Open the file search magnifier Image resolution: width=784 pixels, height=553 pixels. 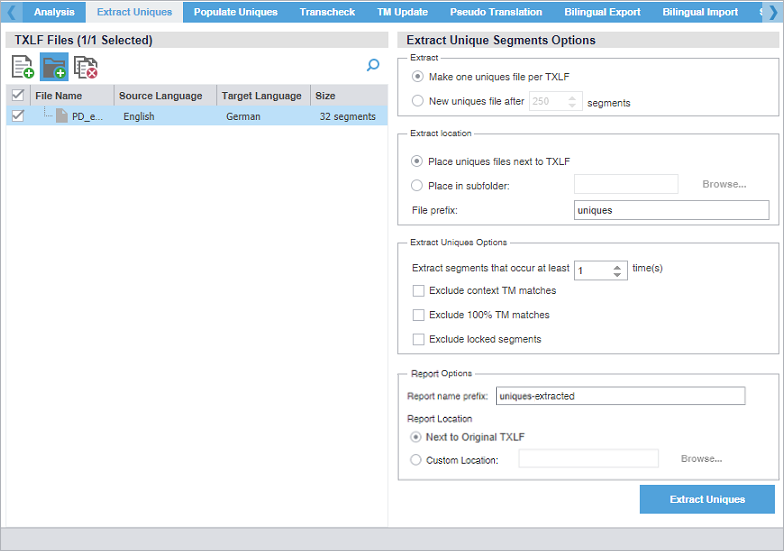pos(373,66)
